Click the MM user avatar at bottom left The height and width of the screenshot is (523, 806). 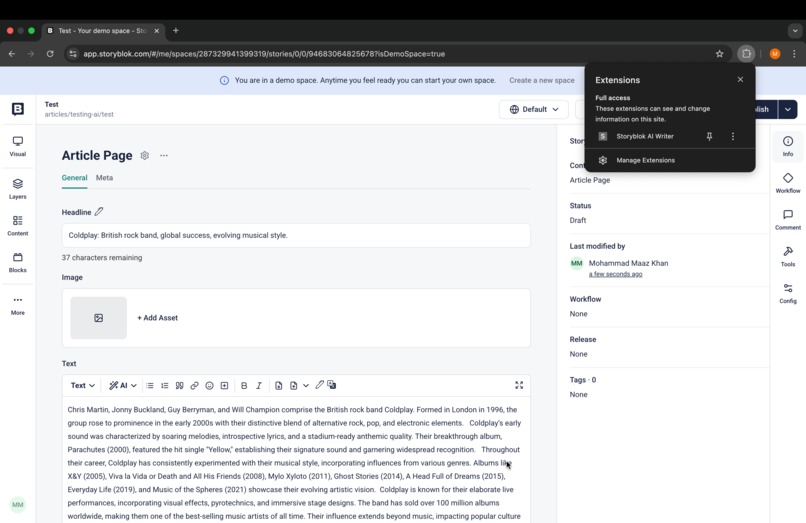17,504
